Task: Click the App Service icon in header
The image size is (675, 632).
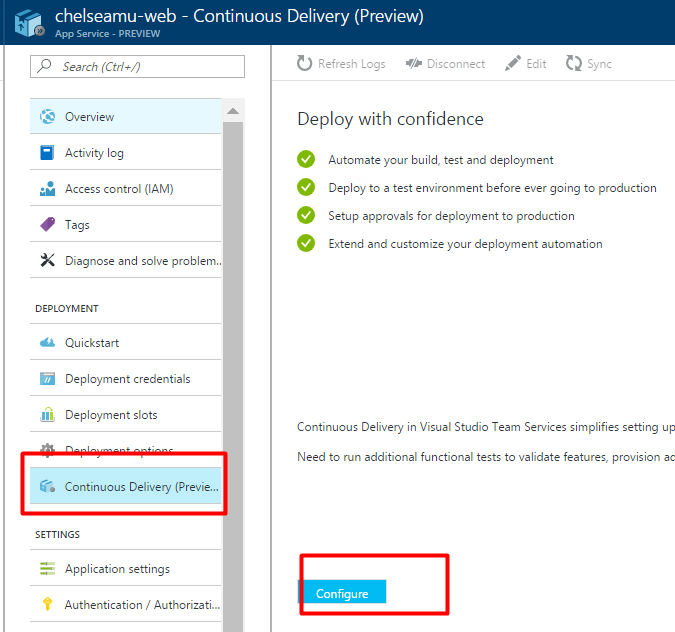Action: click(29, 23)
